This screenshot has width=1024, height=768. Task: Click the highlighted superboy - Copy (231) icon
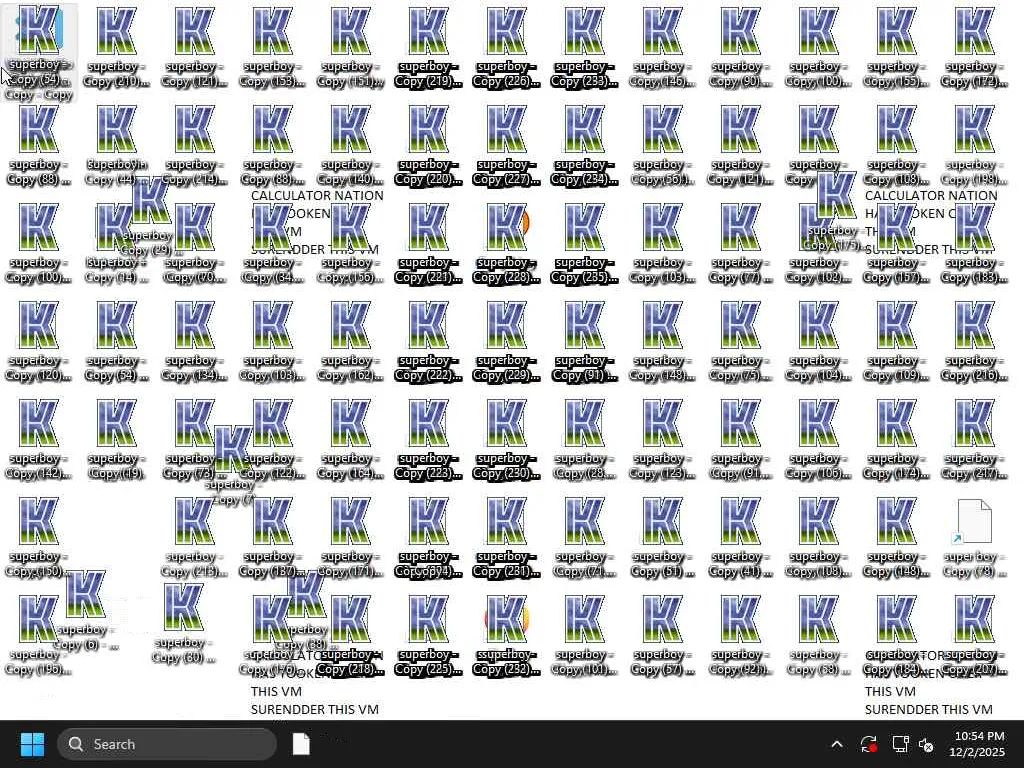point(506,537)
